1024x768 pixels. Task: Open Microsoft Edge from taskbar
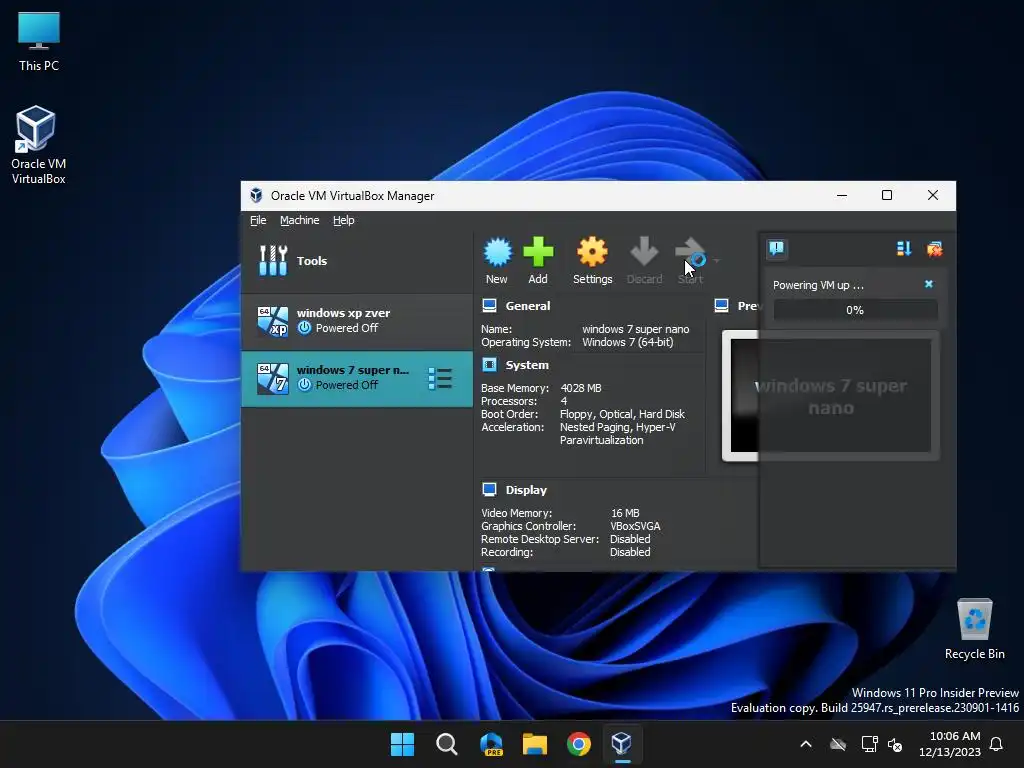pyautogui.click(x=491, y=744)
